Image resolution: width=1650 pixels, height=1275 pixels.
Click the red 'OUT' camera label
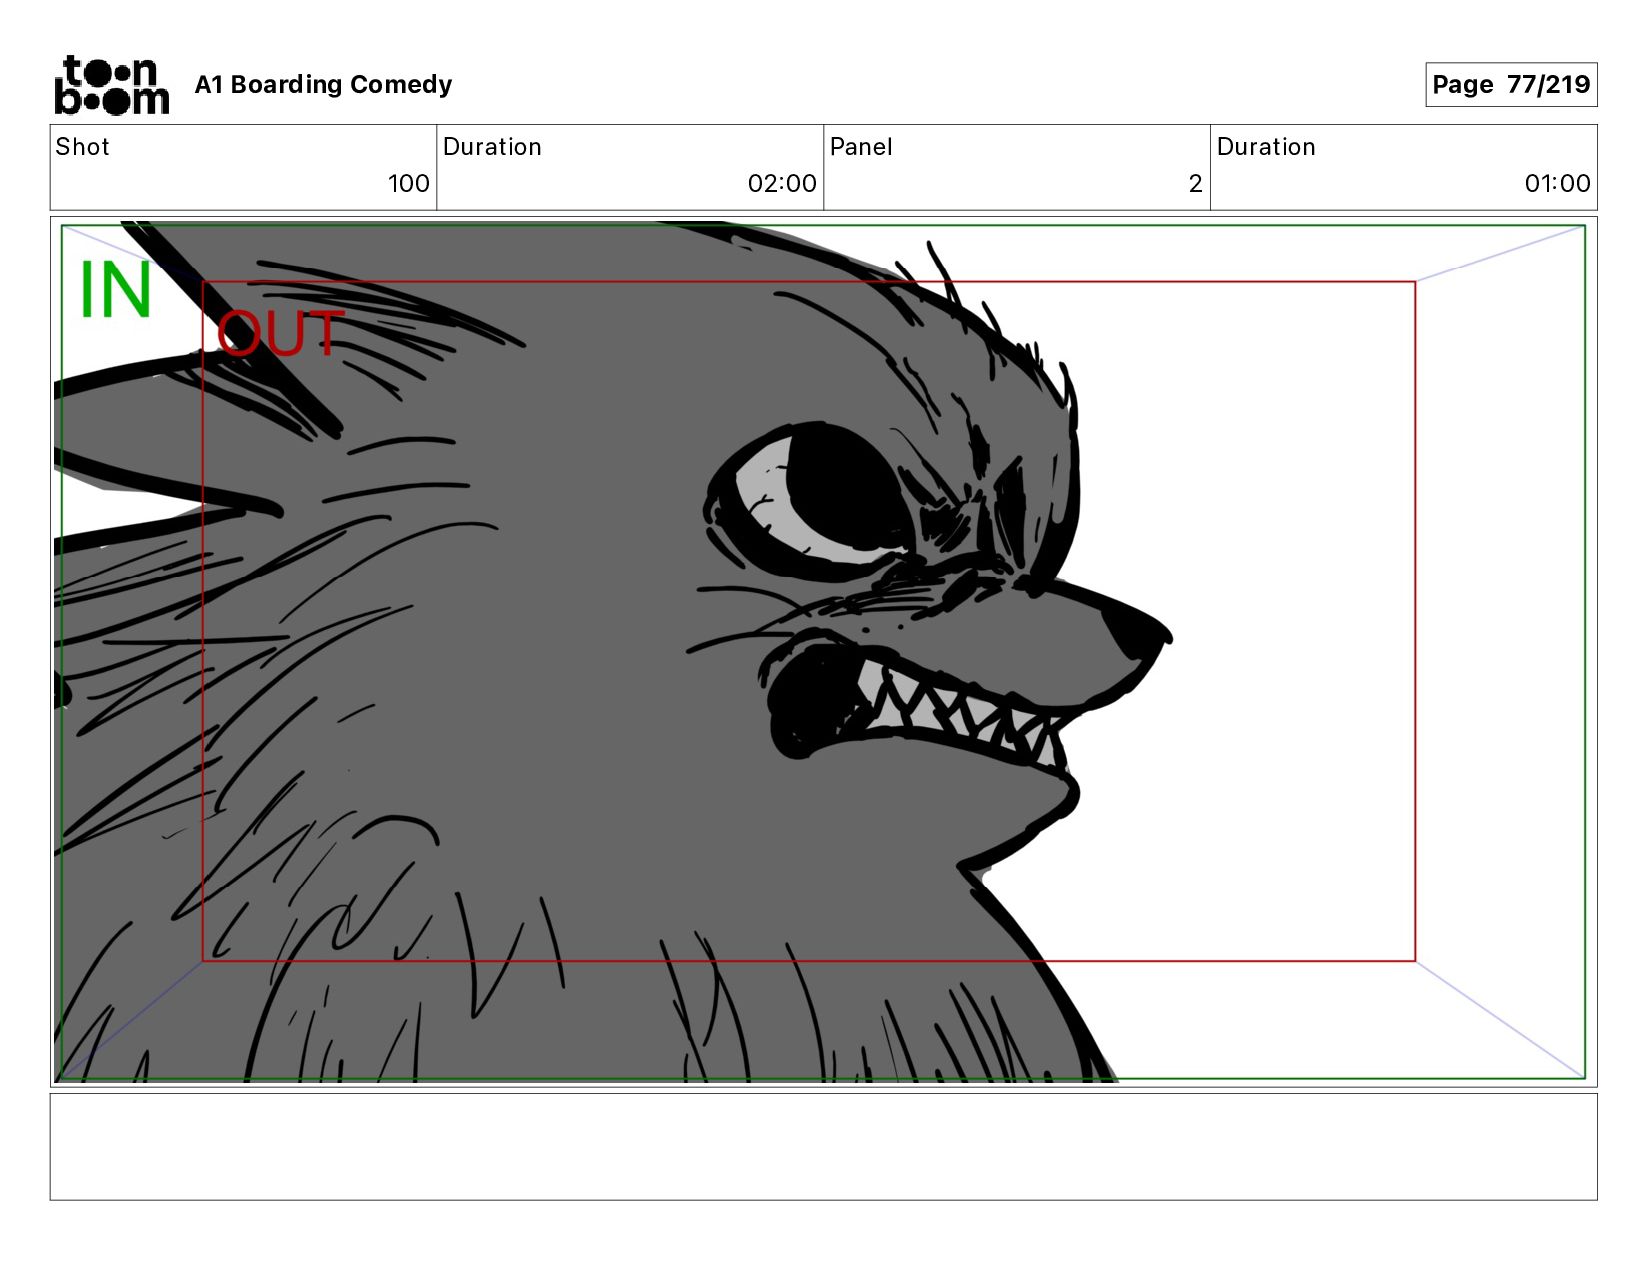pyautogui.click(x=280, y=333)
